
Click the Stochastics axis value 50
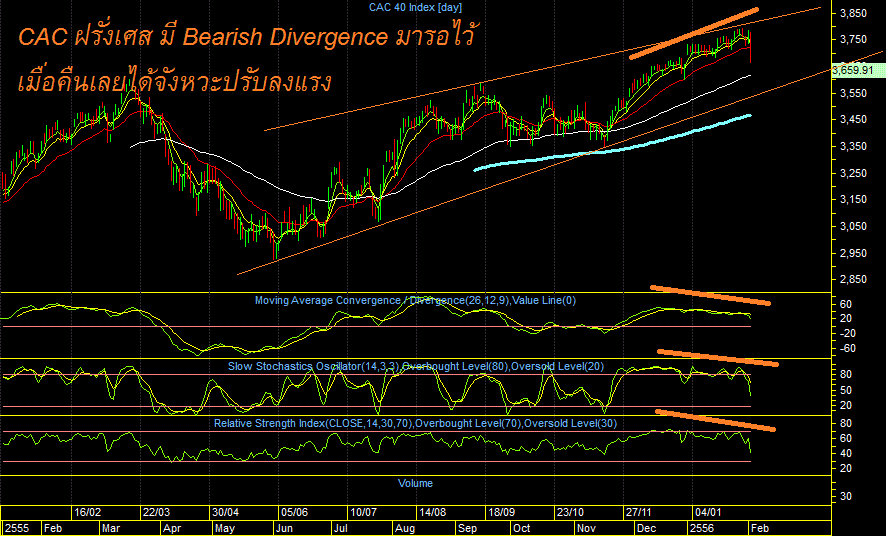(846, 390)
